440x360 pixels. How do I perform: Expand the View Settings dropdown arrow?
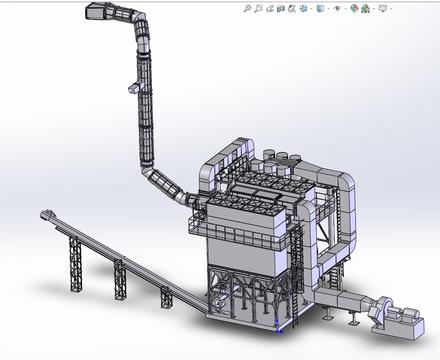pos(391,9)
